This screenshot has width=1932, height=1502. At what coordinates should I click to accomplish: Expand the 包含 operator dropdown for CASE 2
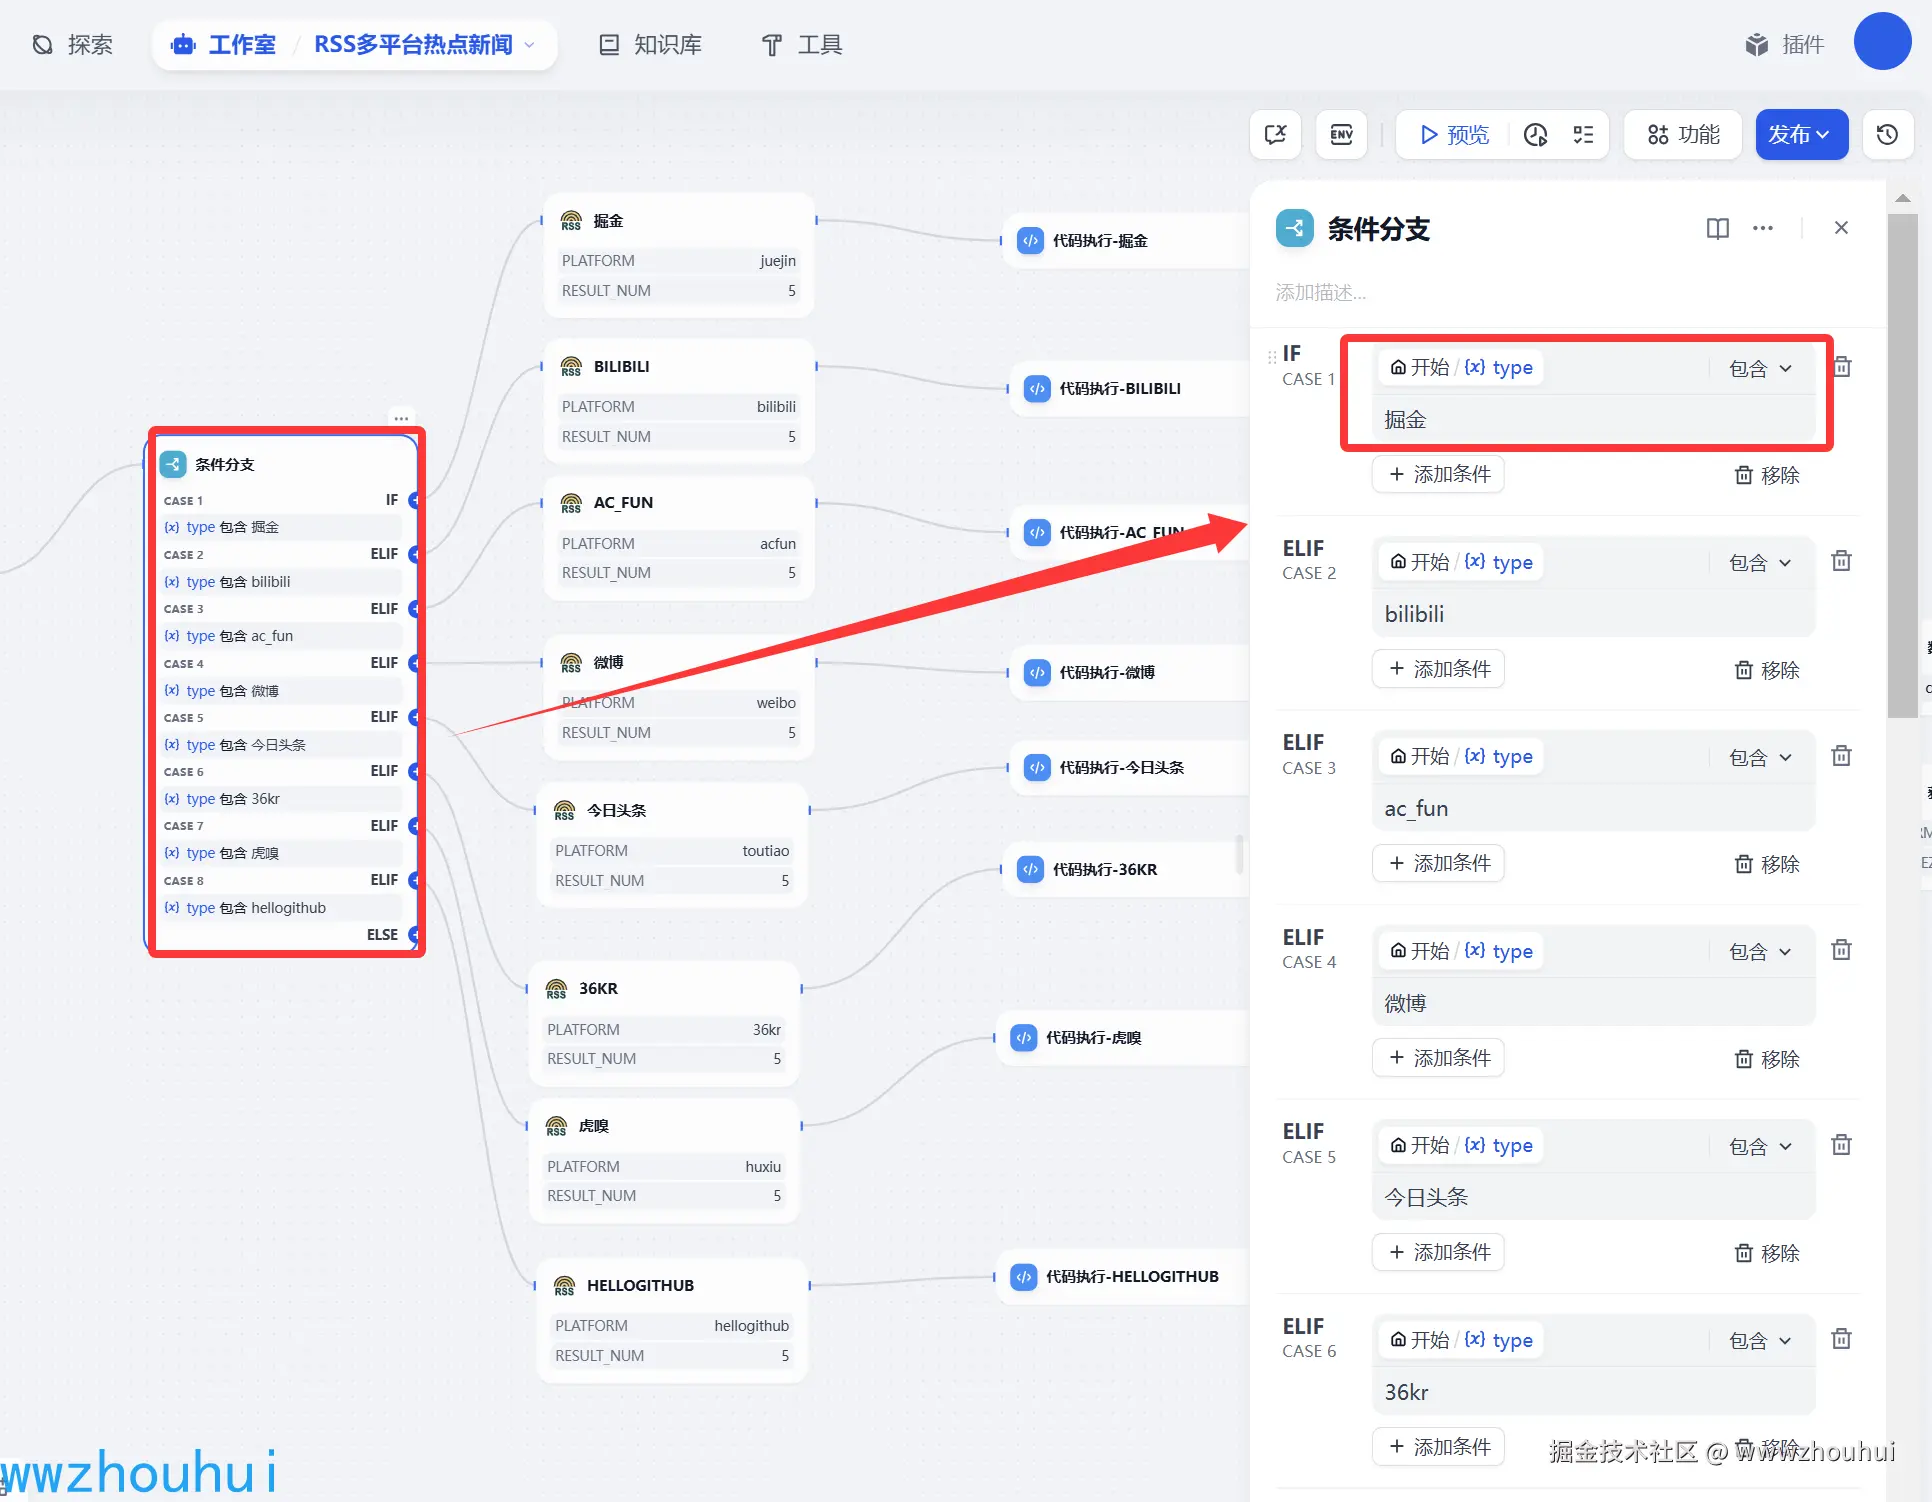click(1760, 563)
